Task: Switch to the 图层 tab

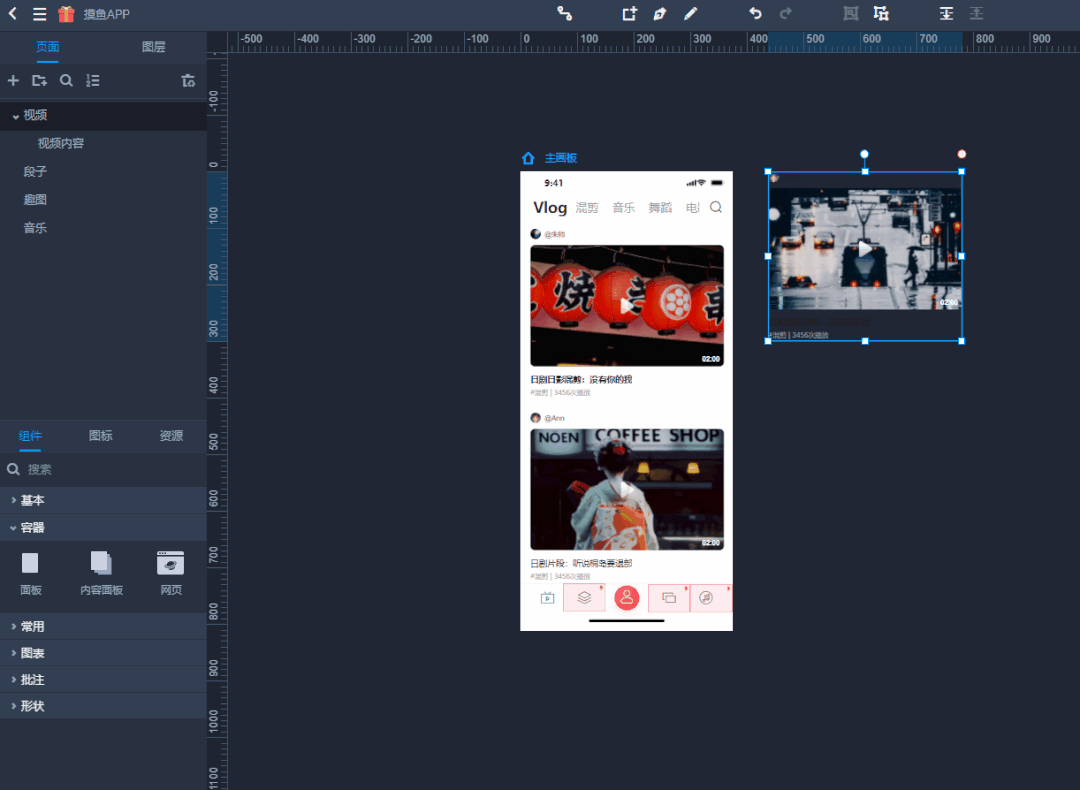Action: click(x=154, y=47)
